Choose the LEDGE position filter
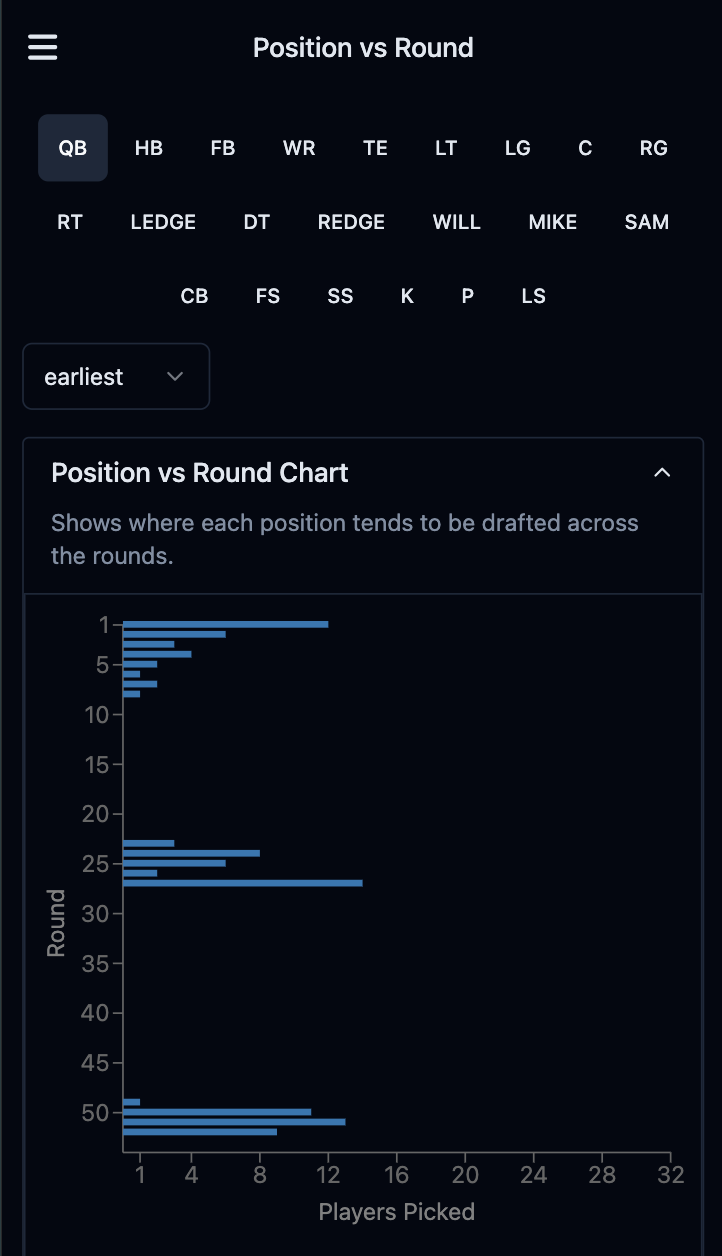722x1256 pixels. pos(163,221)
